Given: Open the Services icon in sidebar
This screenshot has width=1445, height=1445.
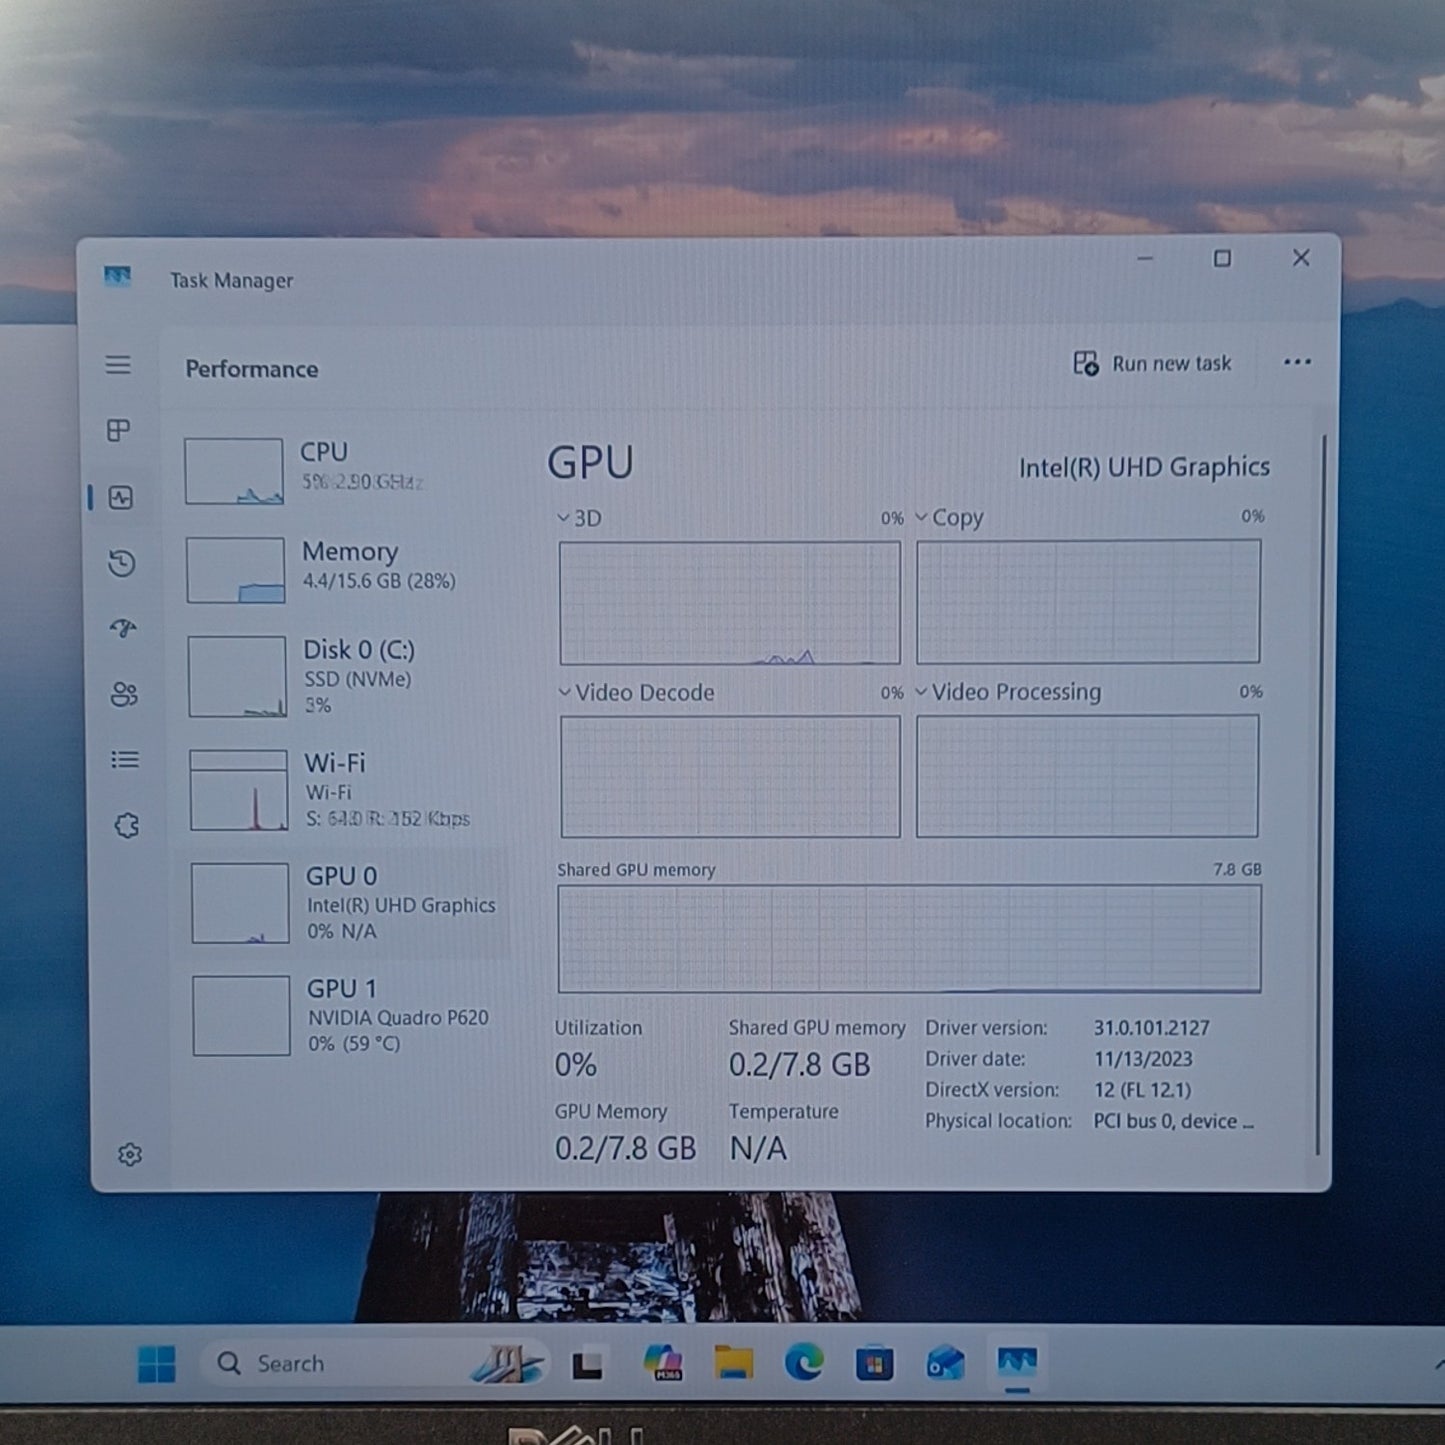Looking at the screenshot, I should [x=126, y=826].
